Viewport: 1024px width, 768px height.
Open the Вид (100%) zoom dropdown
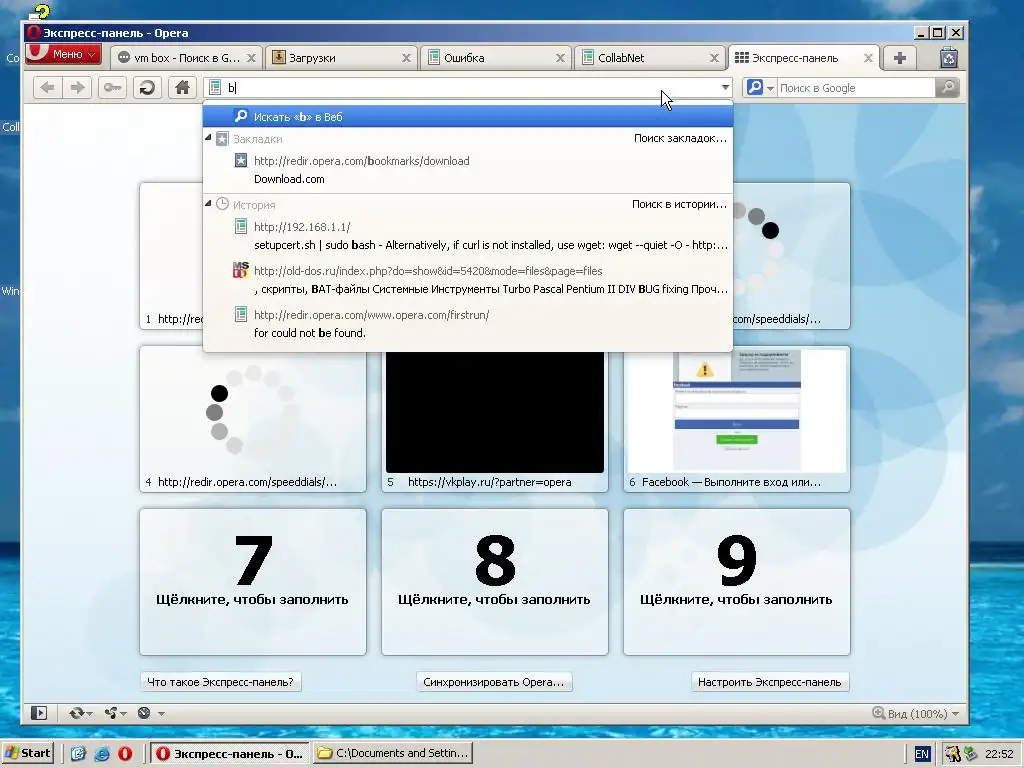(916, 713)
